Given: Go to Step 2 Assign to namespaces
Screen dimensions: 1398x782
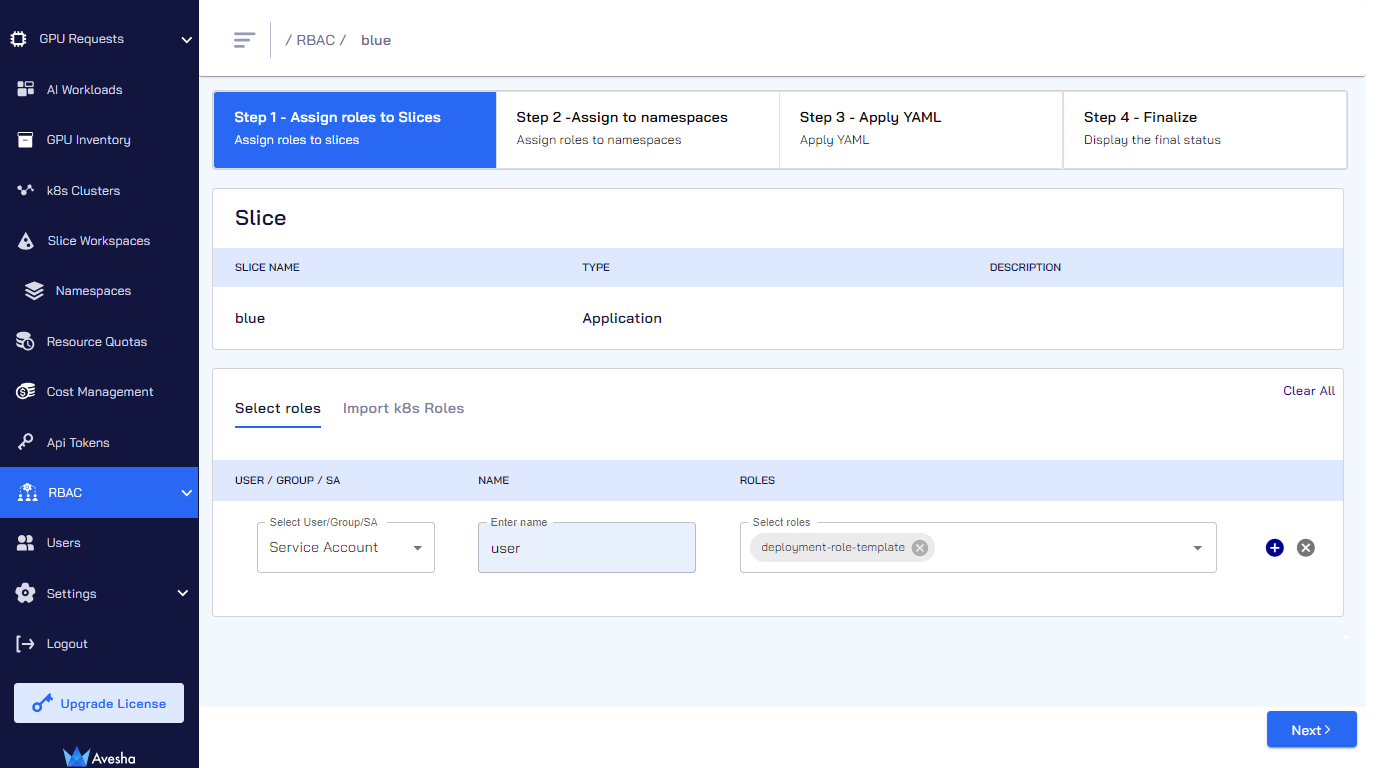Looking at the screenshot, I should (638, 130).
